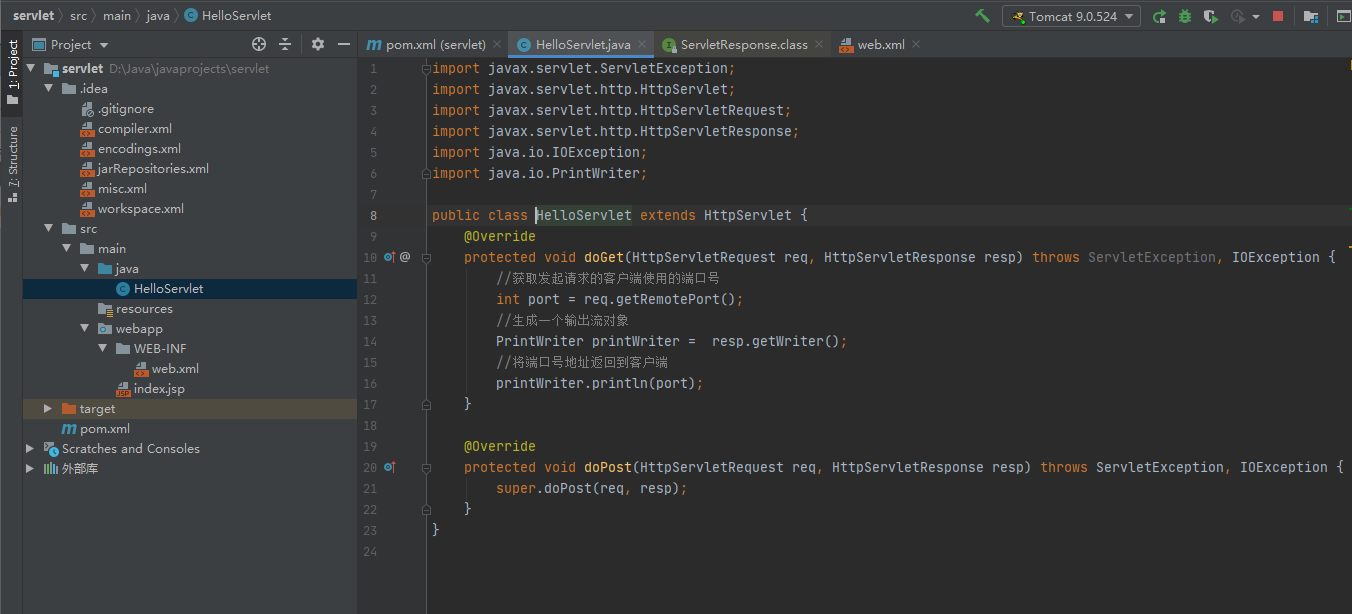This screenshot has width=1352, height=614.
Task: Start debugging with the green bug icon
Action: click(x=1185, y=16)
